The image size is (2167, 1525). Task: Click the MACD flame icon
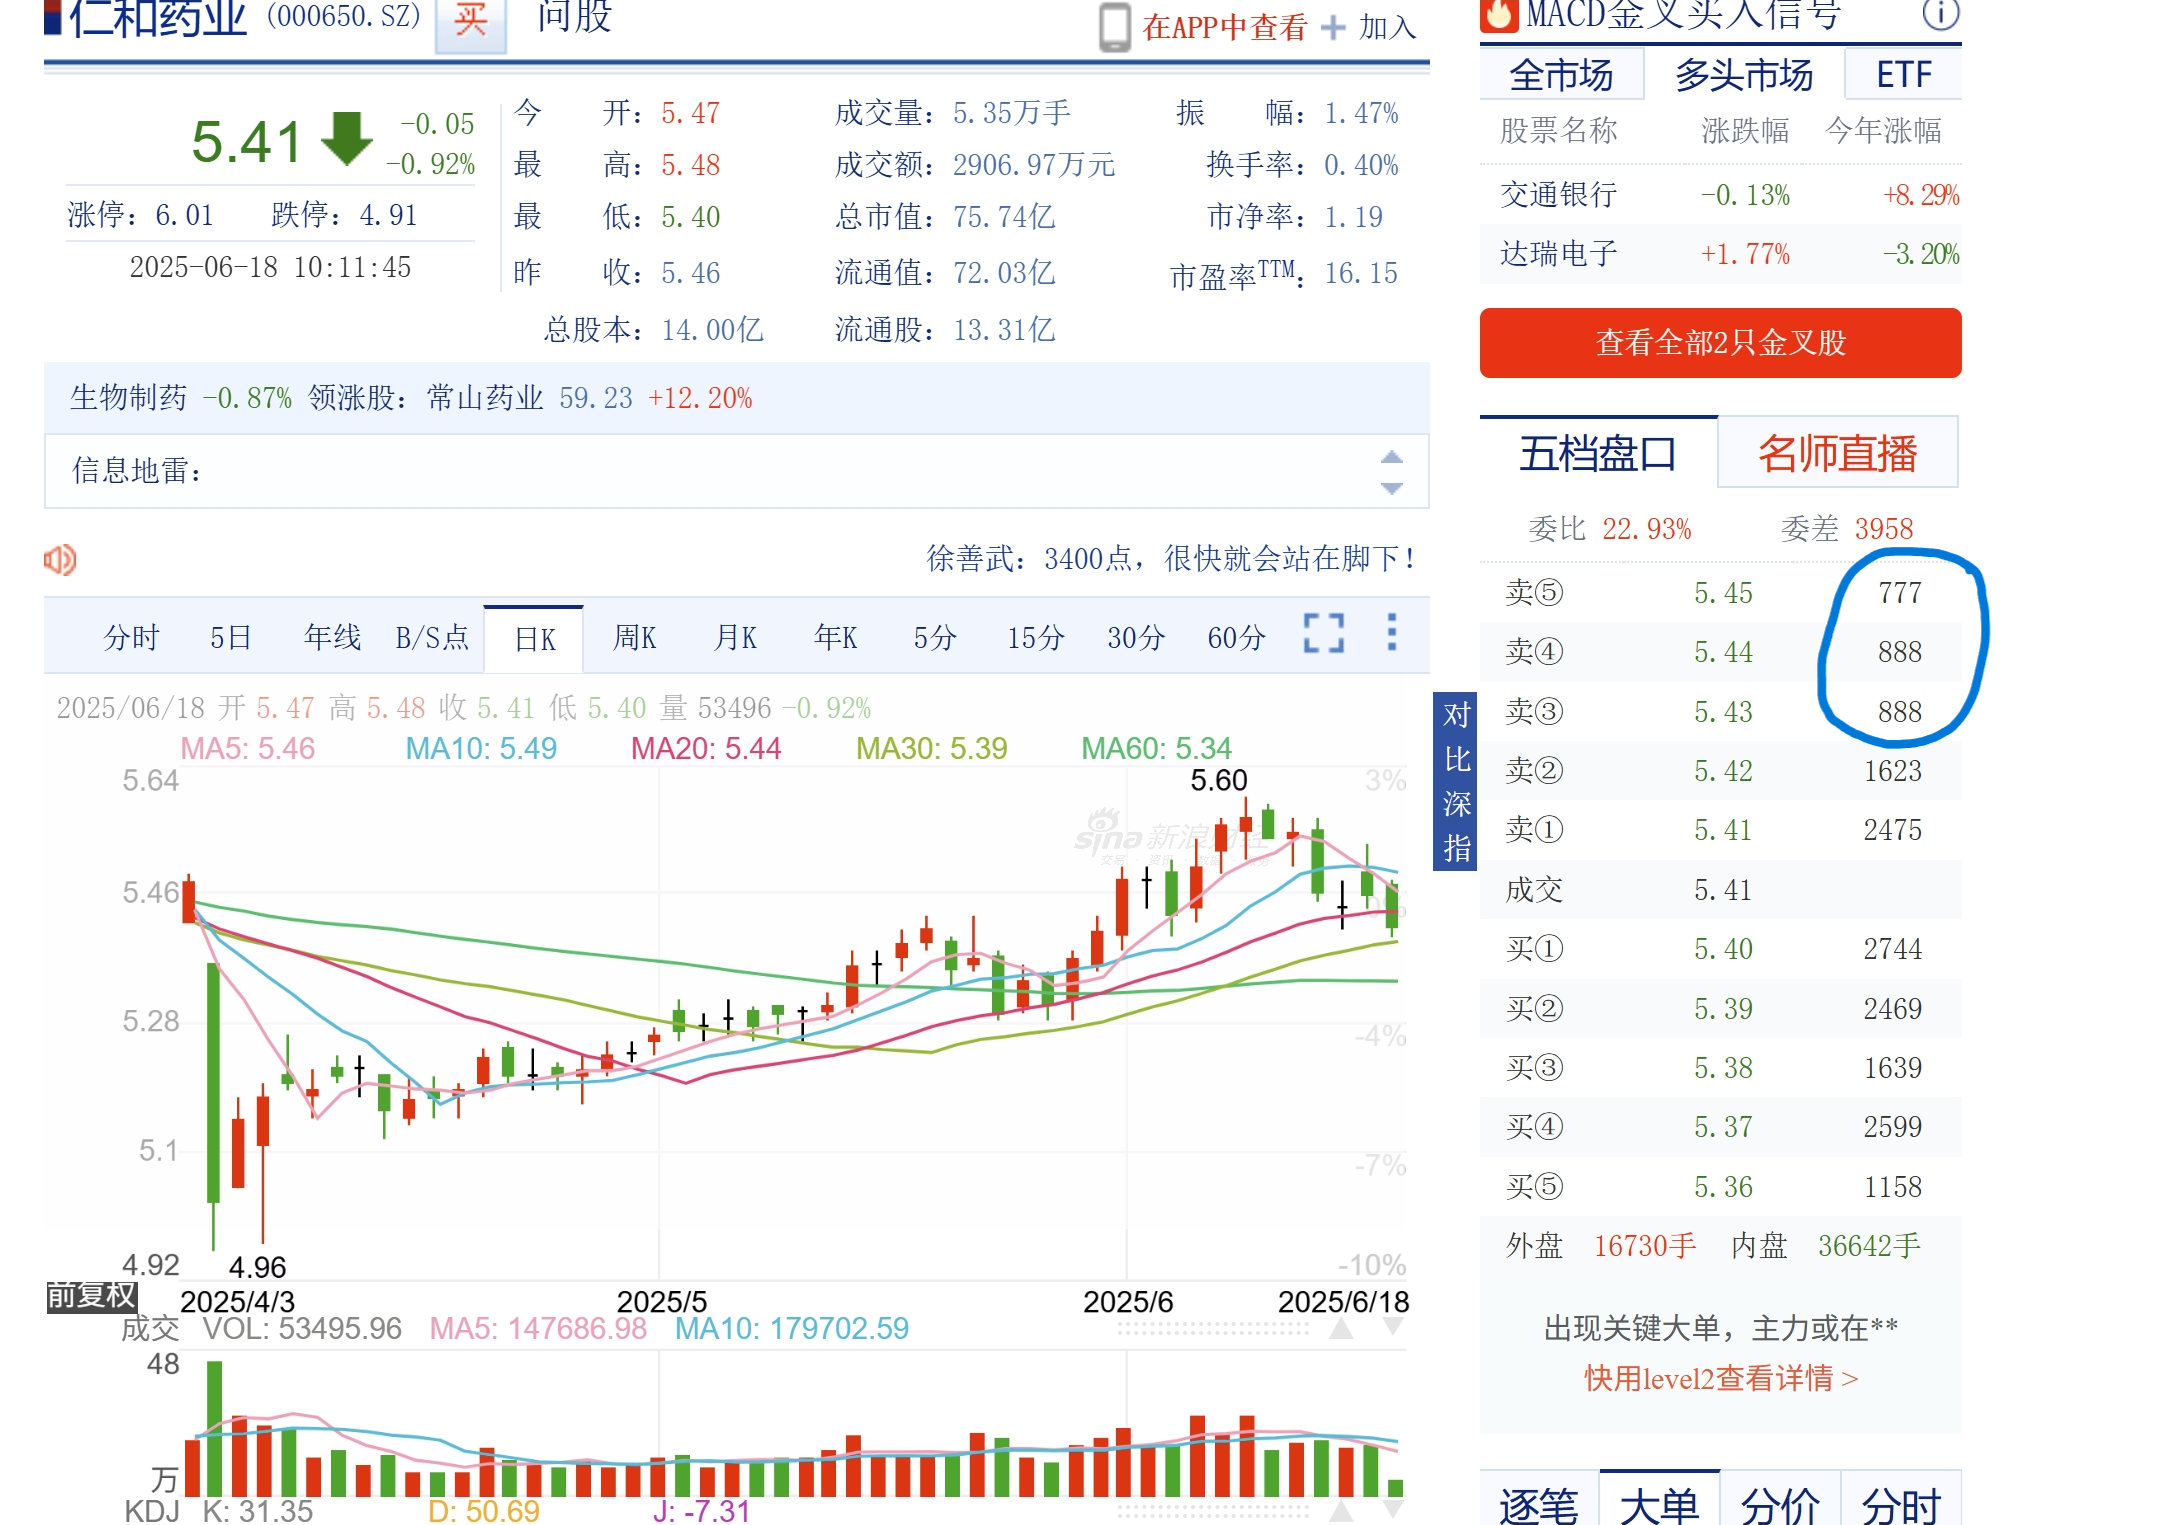tap(1498, 14)
